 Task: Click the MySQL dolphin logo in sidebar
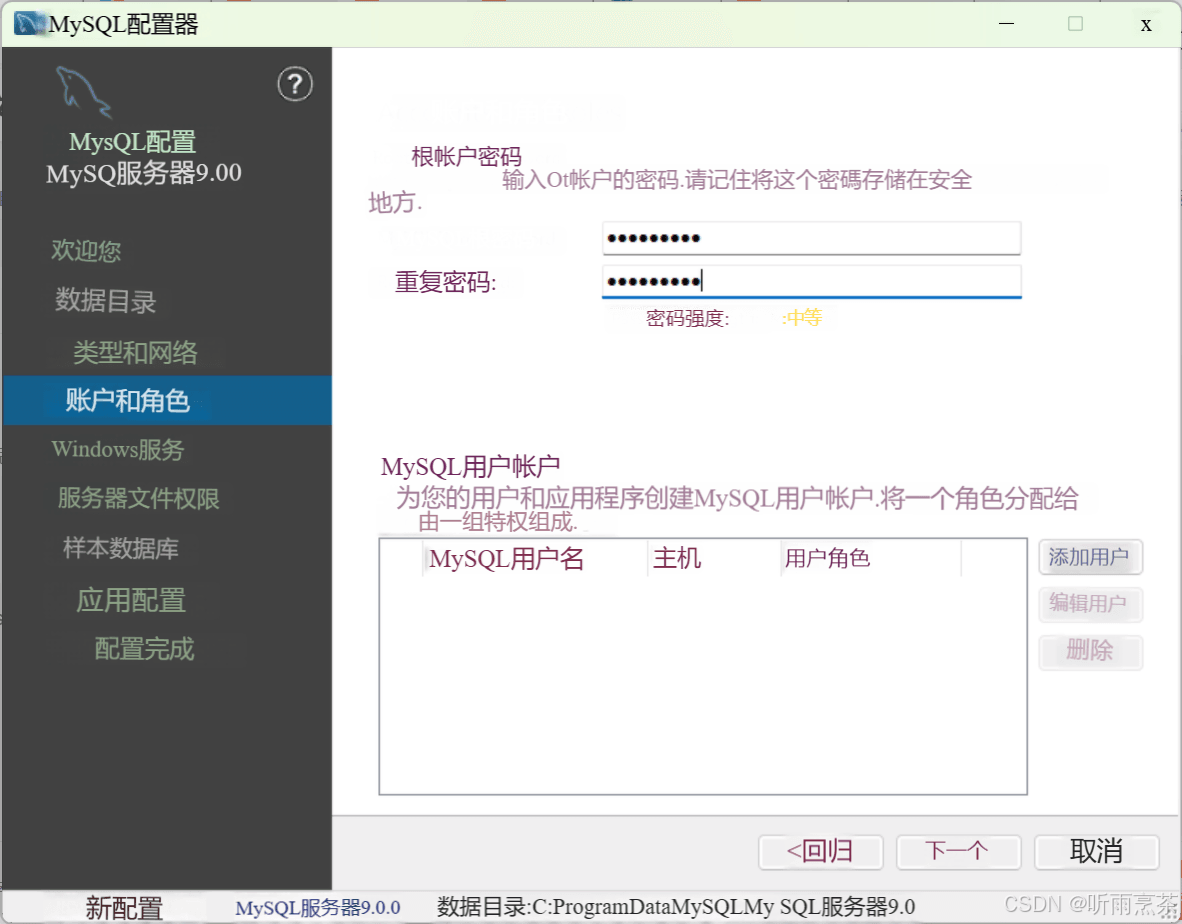click(x=84, y=93)
